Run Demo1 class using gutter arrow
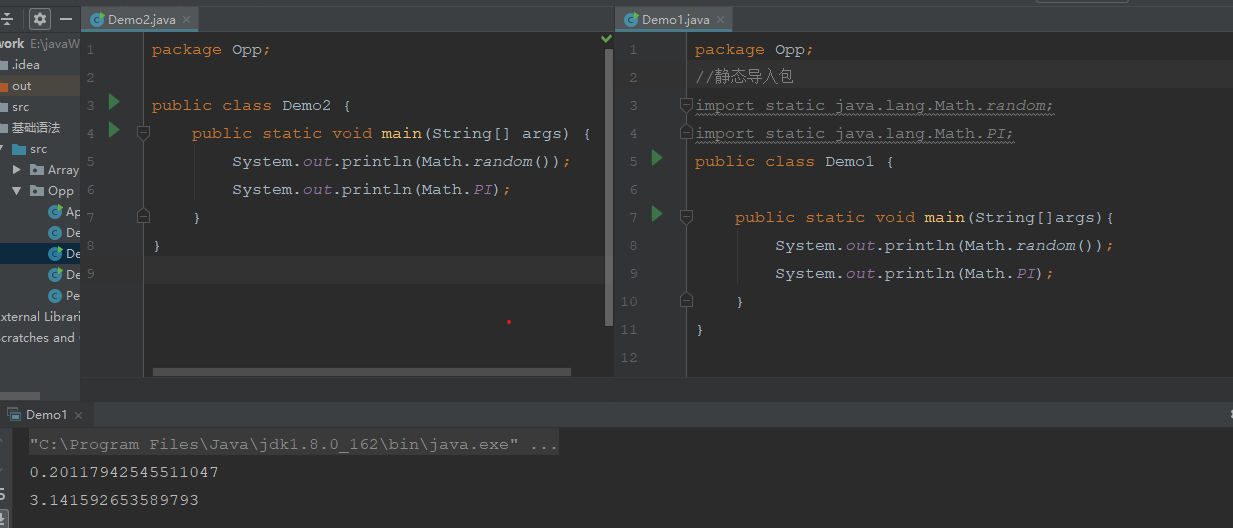This screenshot has height=528, width=1233. tap(657, 157)
